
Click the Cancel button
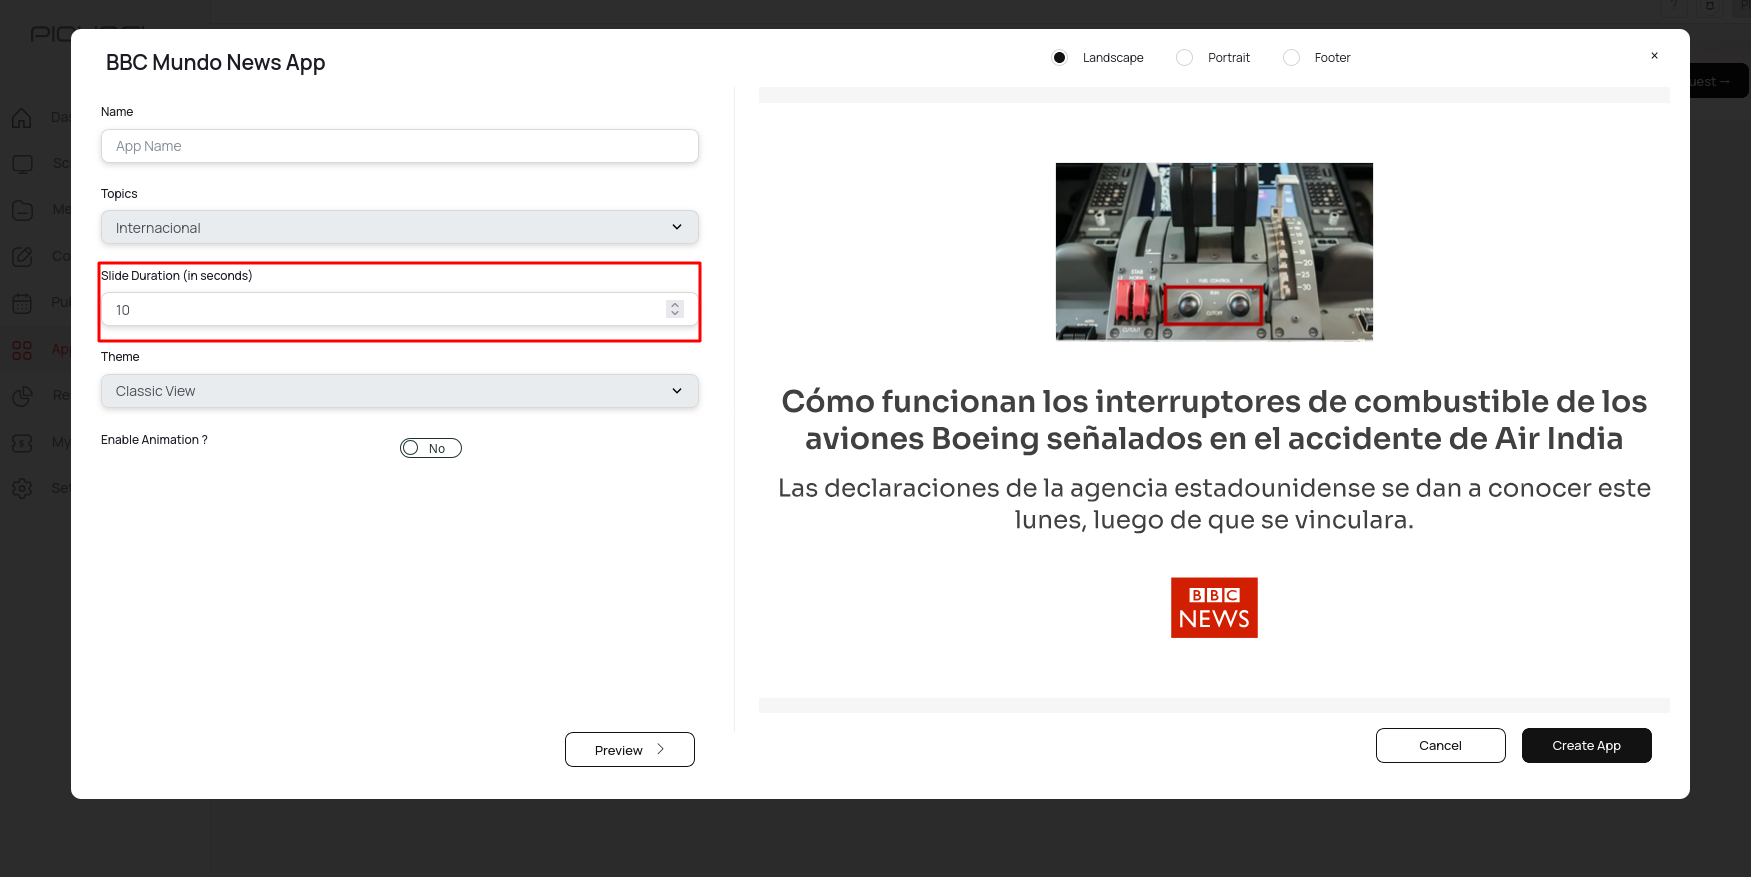(1441, 746)
